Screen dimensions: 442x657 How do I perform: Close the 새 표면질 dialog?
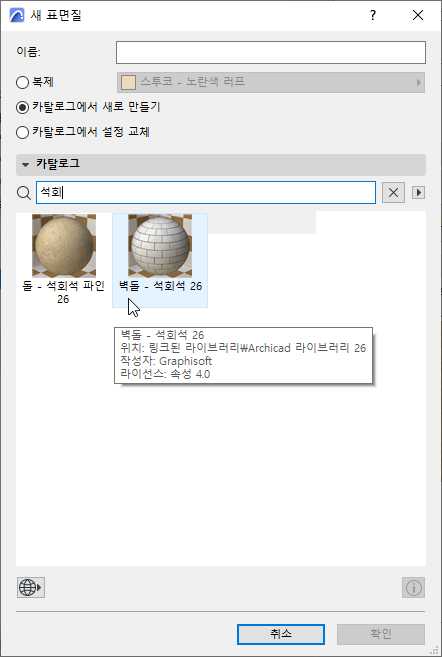(x=418, y=16)
